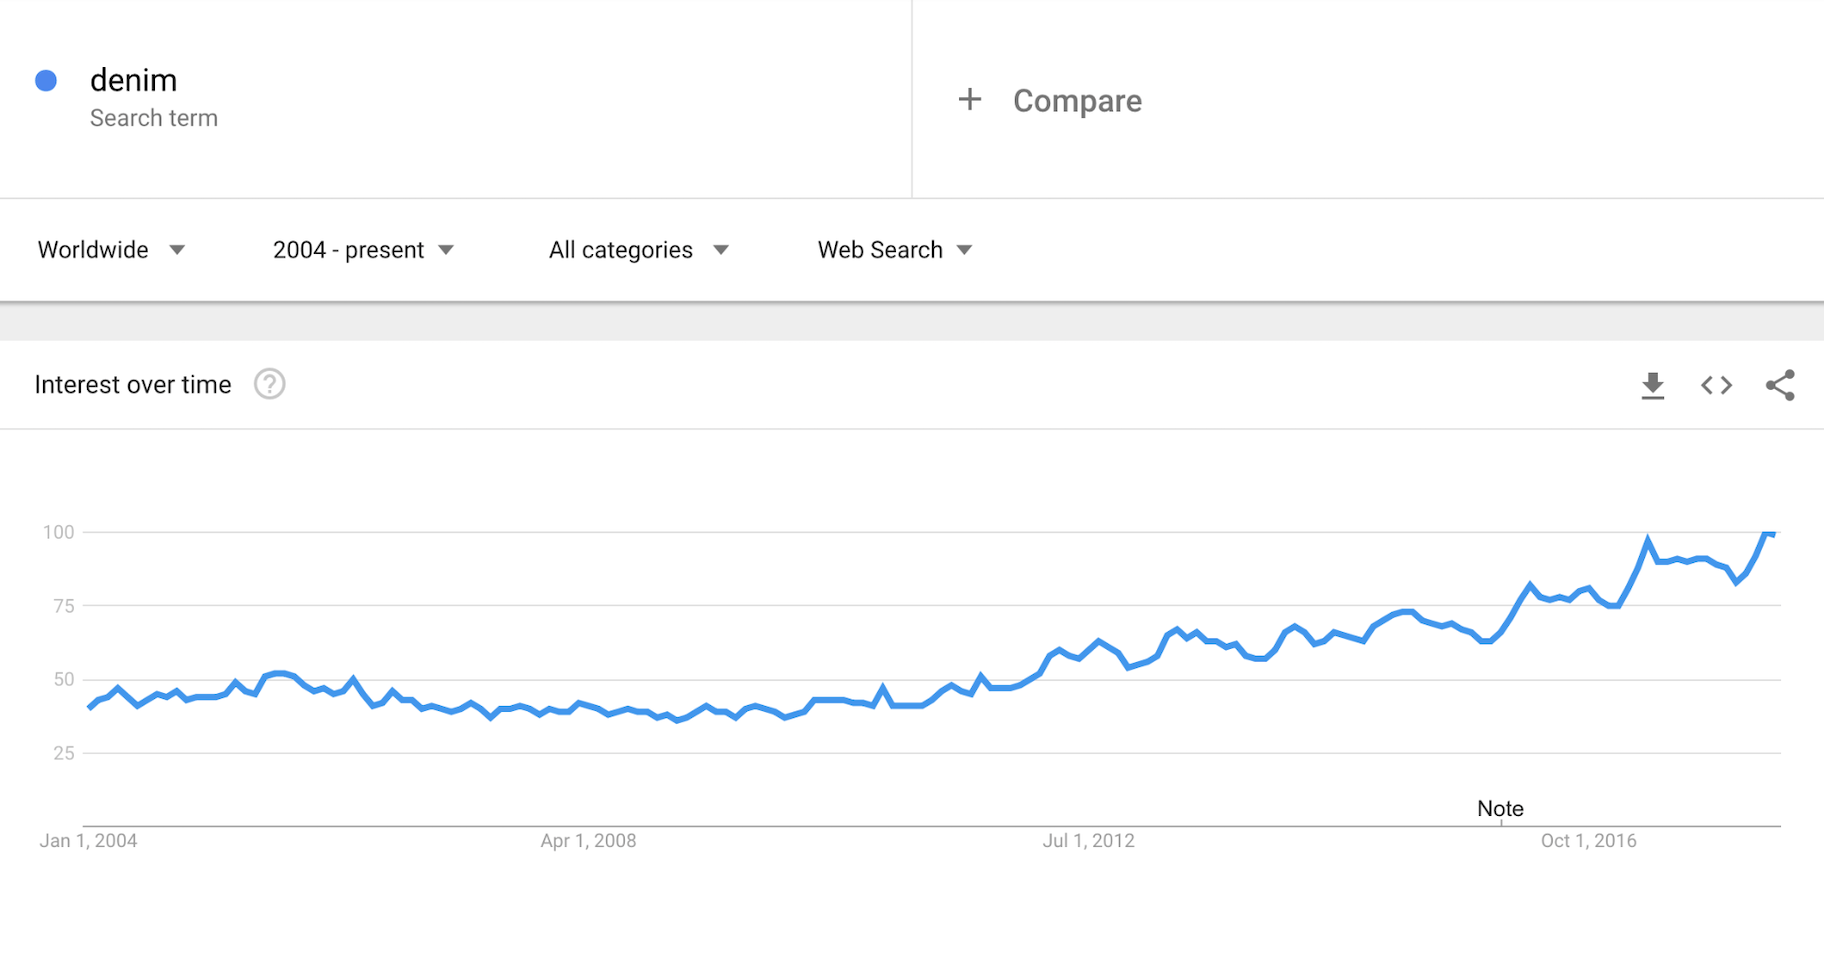
Task: Click the share icon
Action: (1780, 386)
